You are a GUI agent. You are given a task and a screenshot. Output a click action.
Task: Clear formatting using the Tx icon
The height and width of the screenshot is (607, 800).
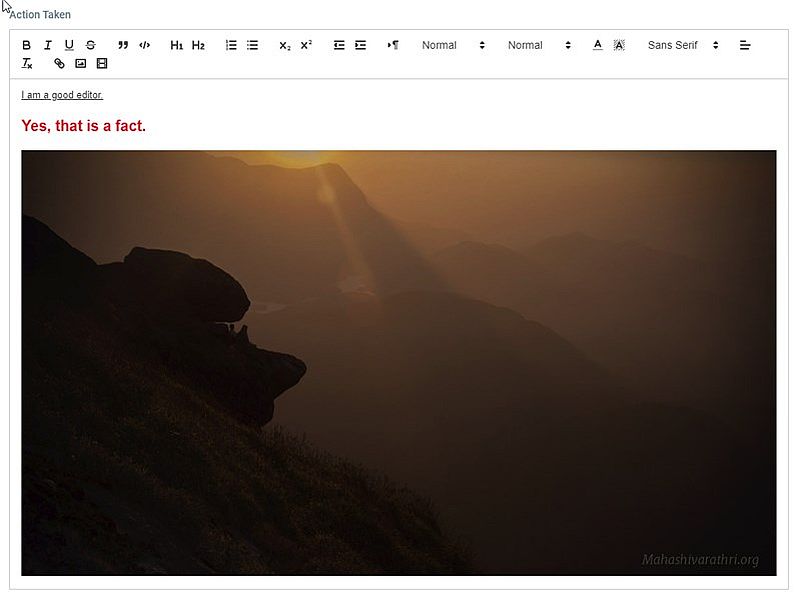pyautogui.click(x=26, y=63)
